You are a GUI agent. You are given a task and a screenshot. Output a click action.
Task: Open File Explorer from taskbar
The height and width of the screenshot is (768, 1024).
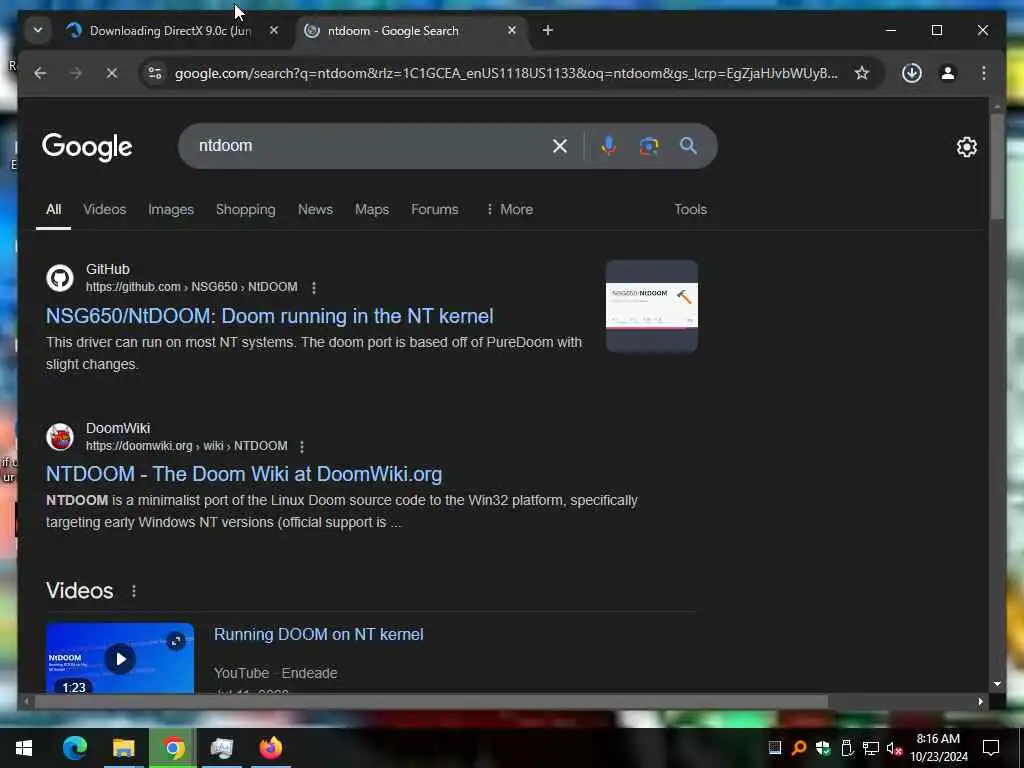pyautogui.click(x=123, y=748)
